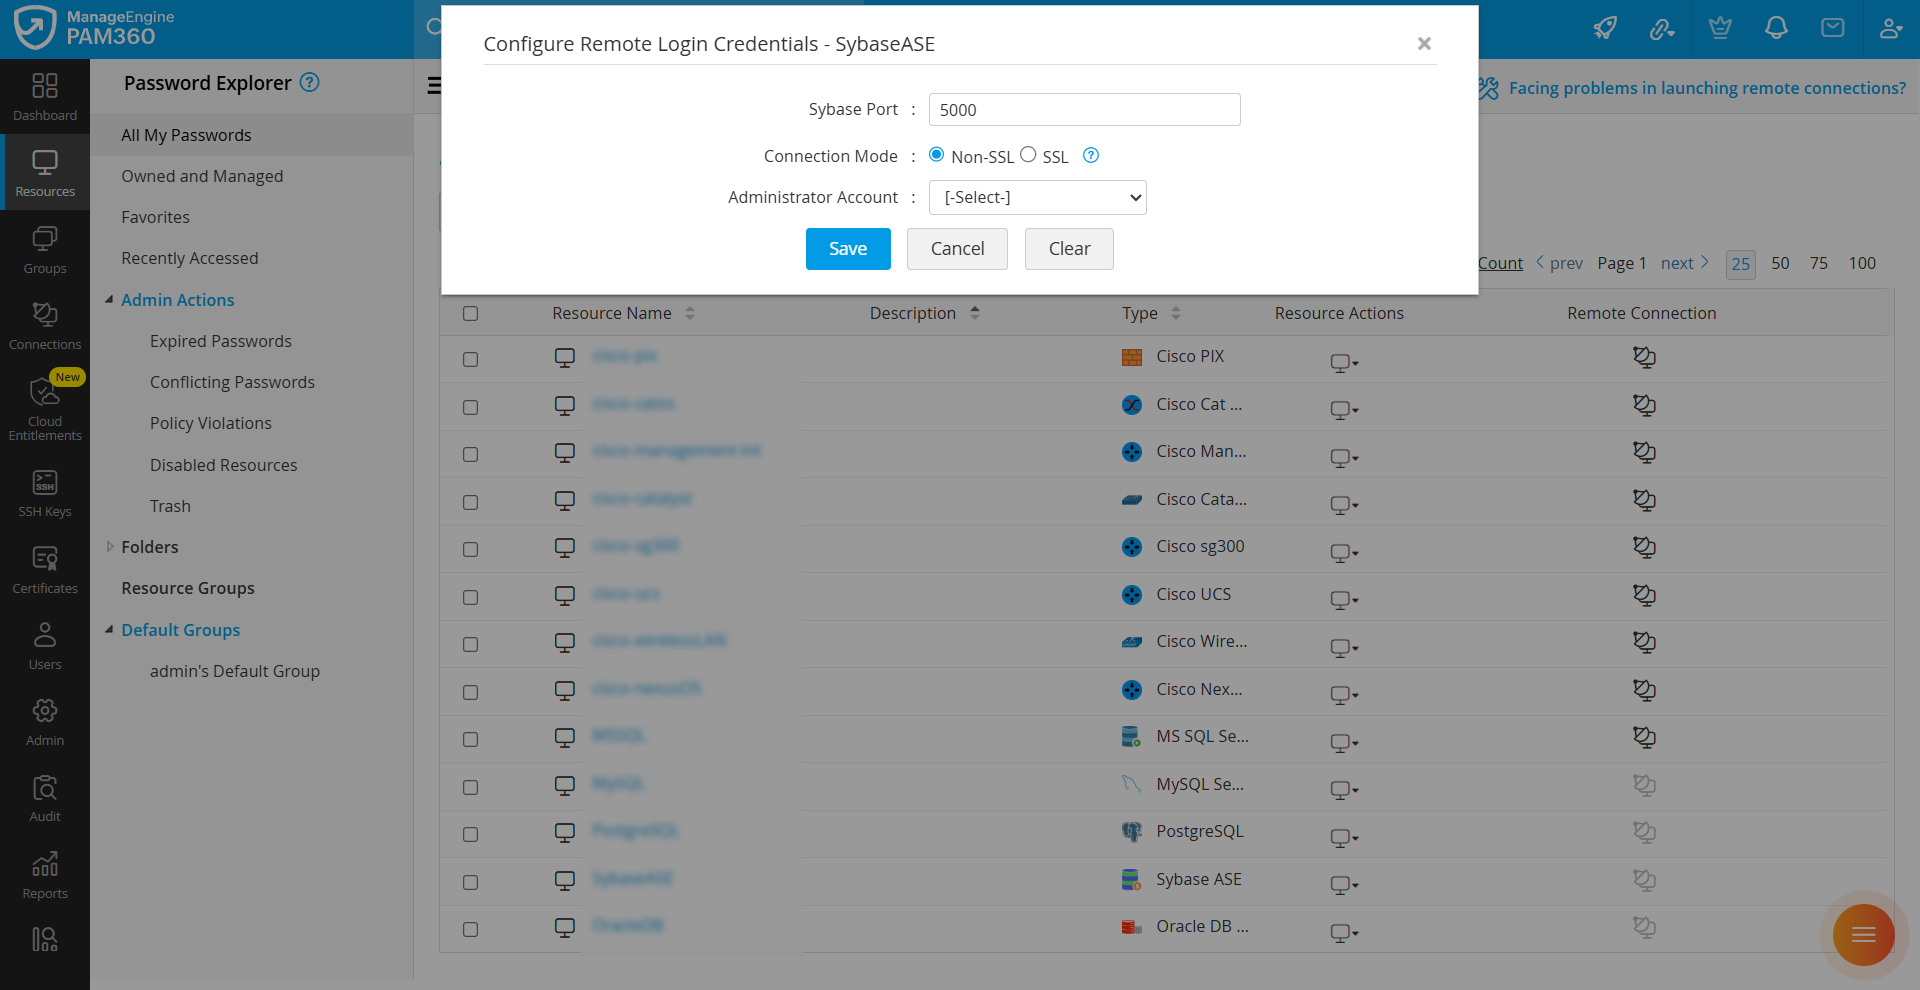This screenshot has height=990, width=1920.
Task: Click the notifications bell icon
Action: (1776, 28)
